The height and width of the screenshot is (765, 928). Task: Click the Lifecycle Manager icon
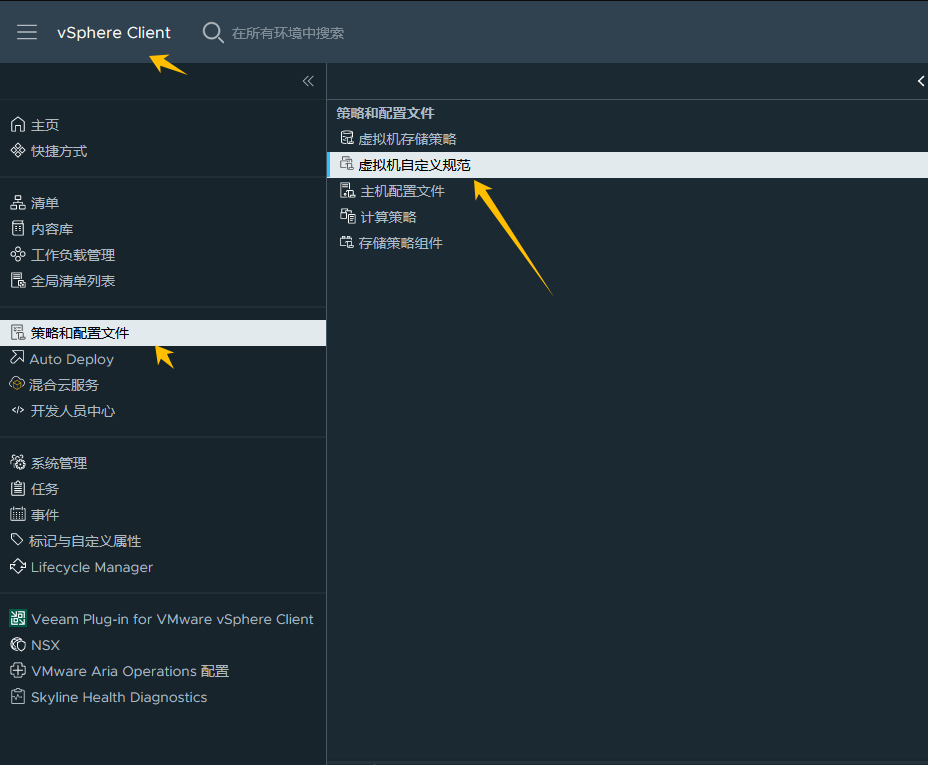coord(18,566)
